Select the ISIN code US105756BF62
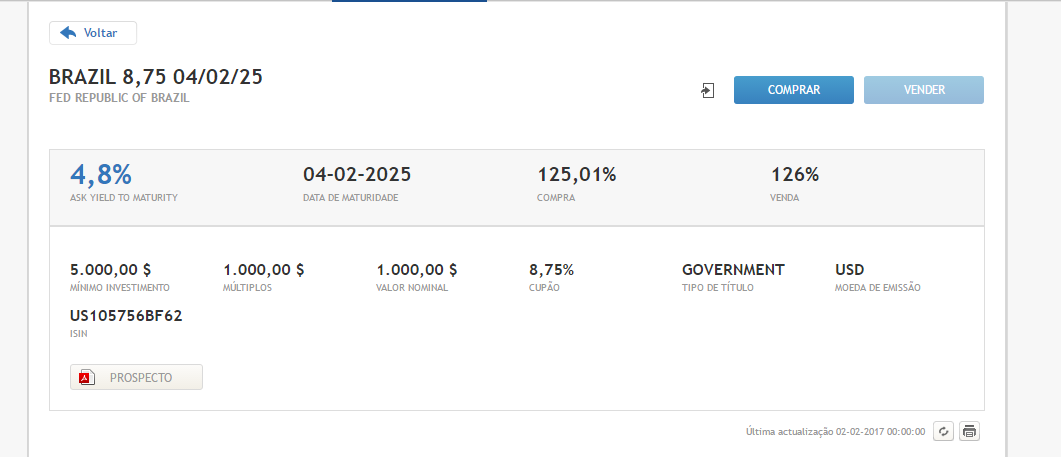This screenshot has height=457, width=1061. (x=126, y=315)
